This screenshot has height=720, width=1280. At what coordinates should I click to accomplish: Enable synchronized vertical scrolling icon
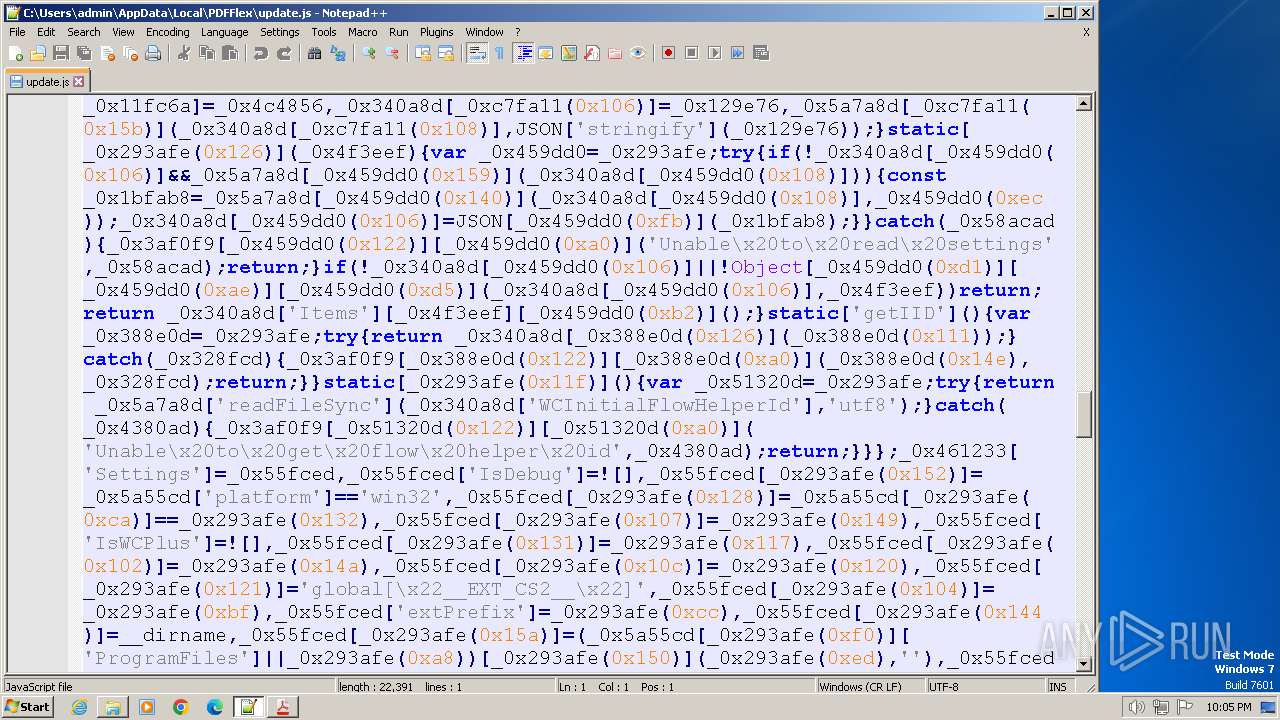coord(422,53)
